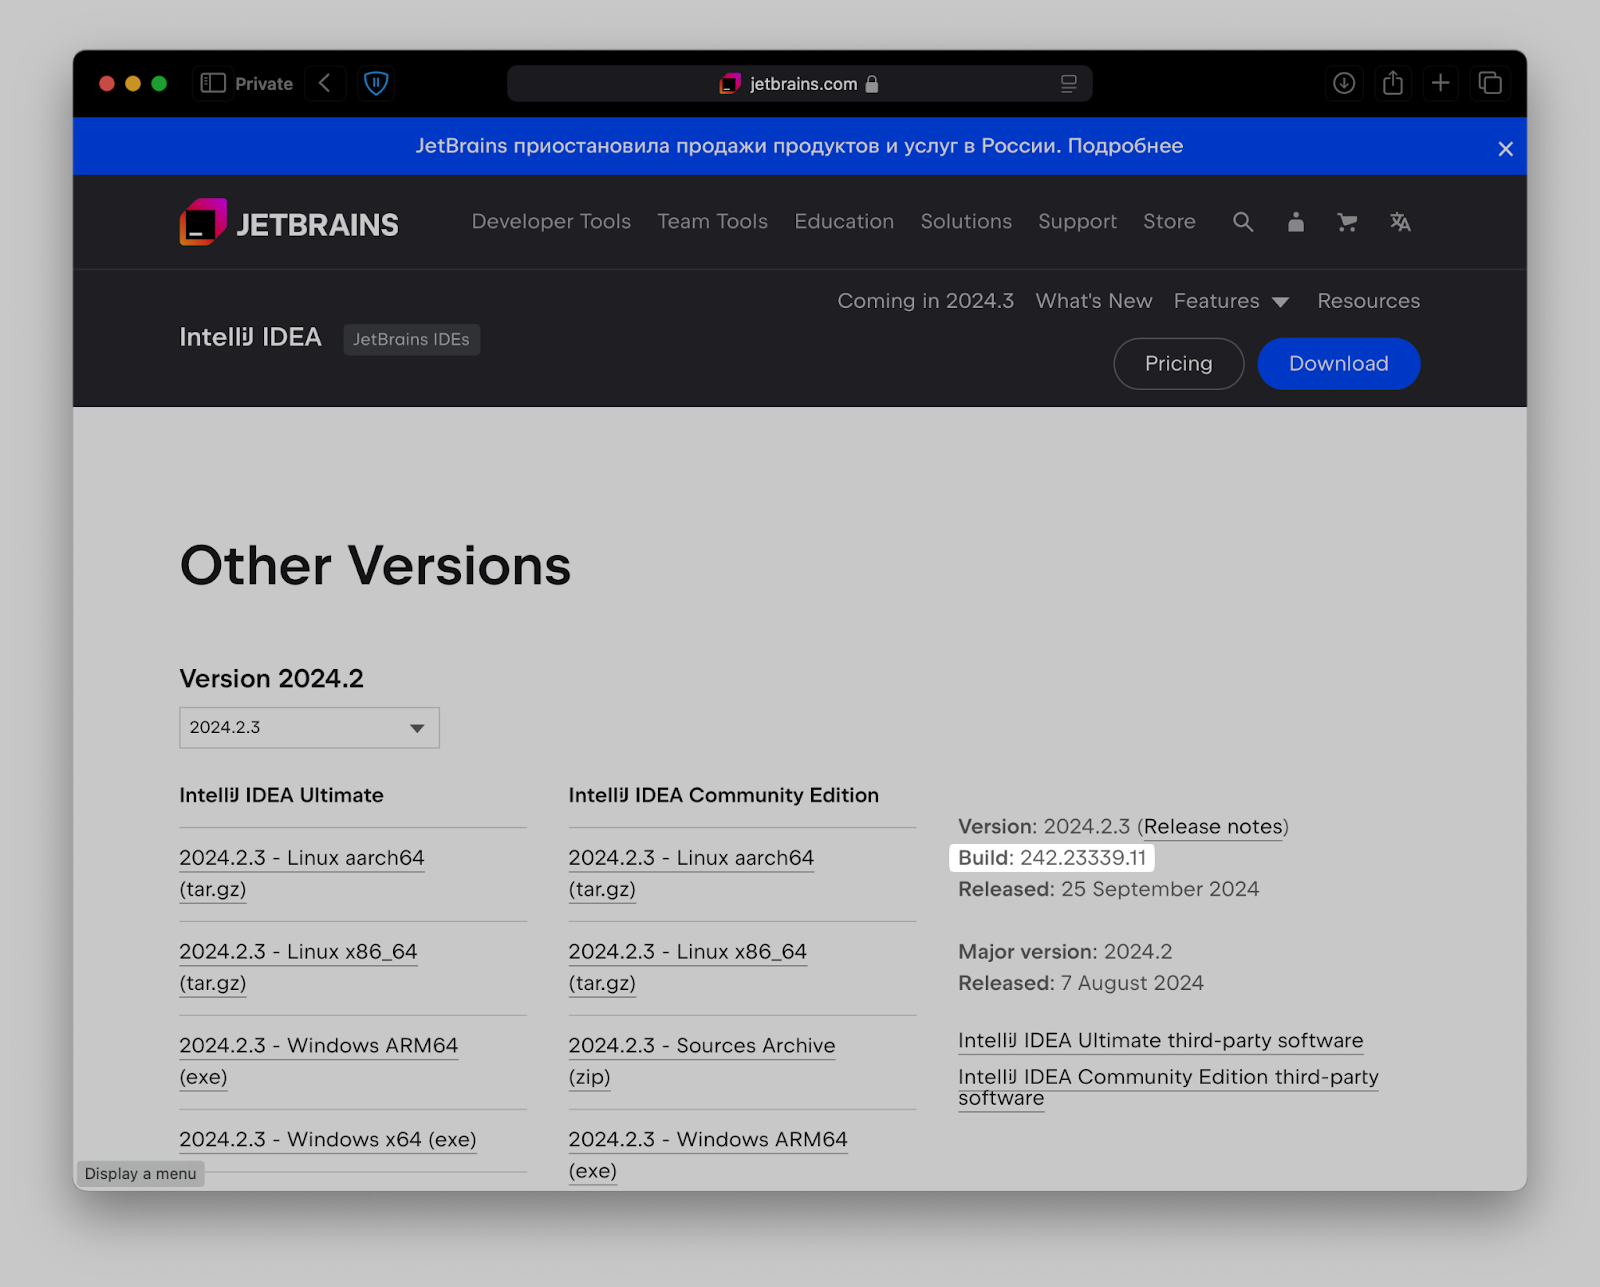Select the Major version: 2024.2 text
Screen dimensions: 1600x1287
click(x=1065, y=952)
